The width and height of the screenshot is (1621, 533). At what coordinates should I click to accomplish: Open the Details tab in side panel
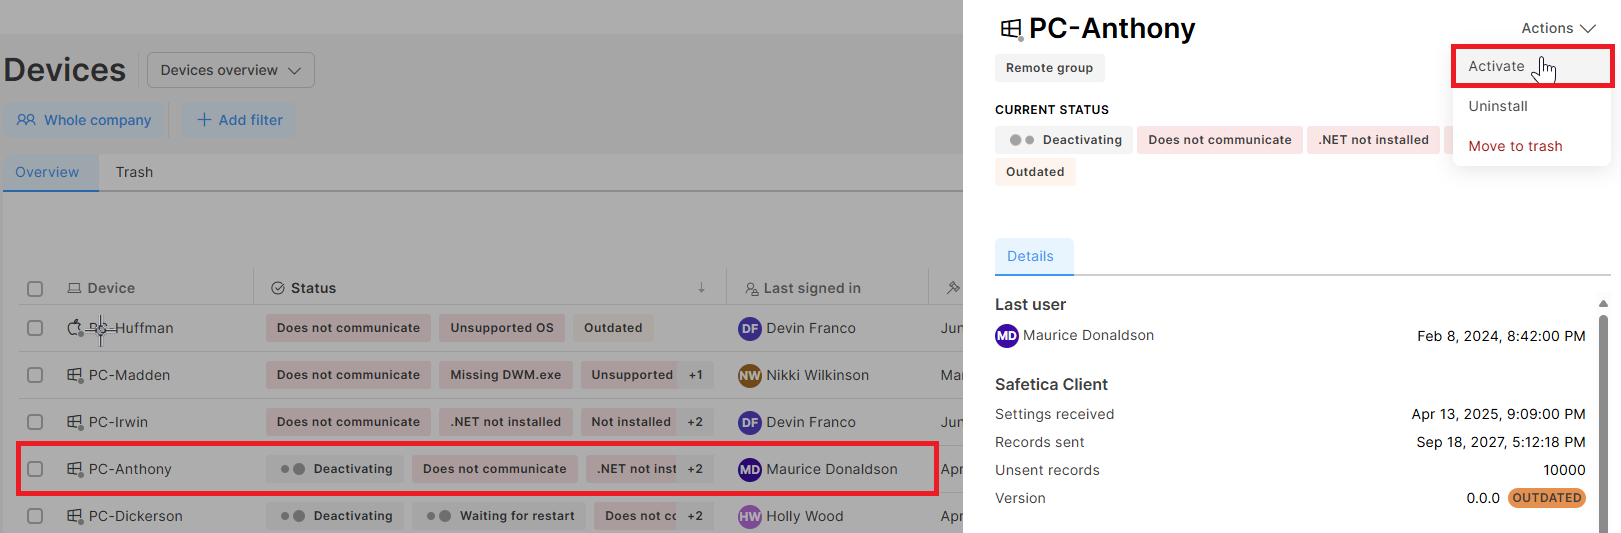[1033, 256]
